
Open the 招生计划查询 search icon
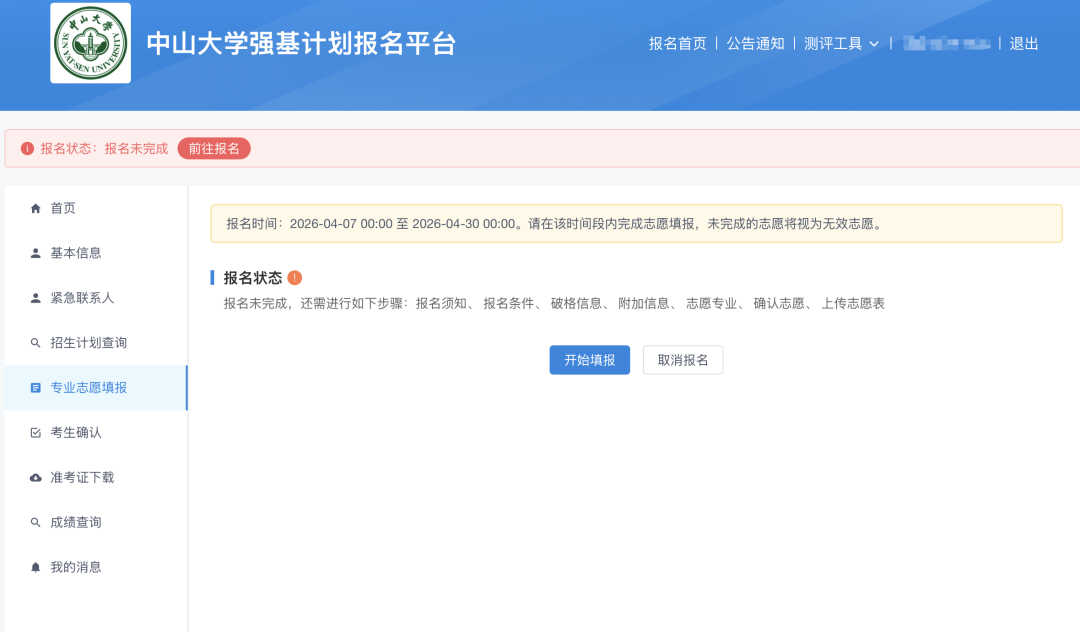35,342
